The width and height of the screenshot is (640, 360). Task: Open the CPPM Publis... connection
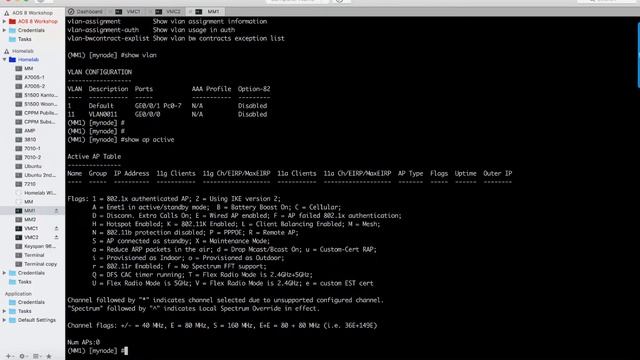tap(41, 113)
